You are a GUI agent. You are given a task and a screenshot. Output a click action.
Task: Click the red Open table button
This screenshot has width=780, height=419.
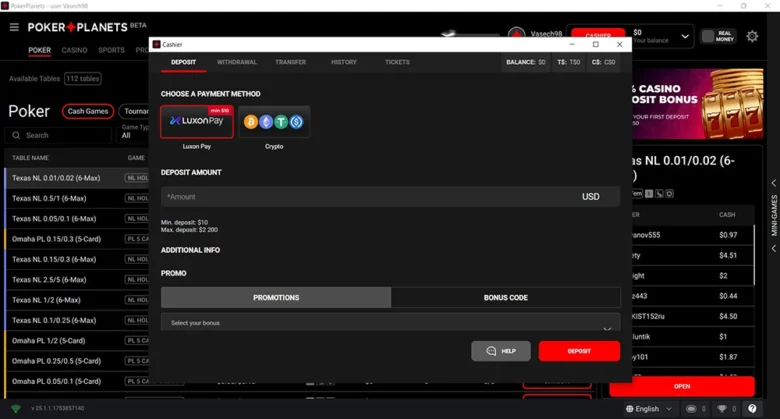coord(682,386)
